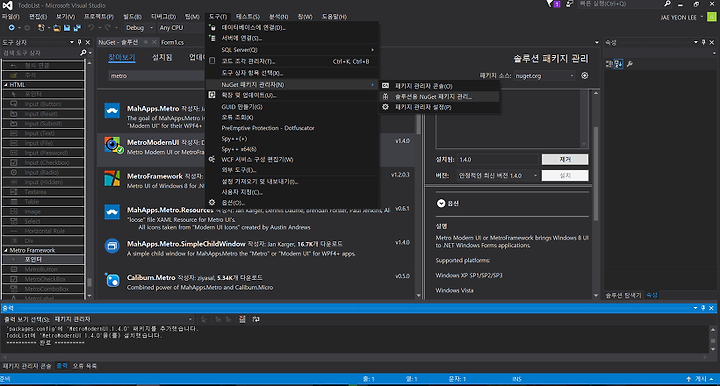The image size is (720, 386).
Task: Open the Debug configuration dropdown
Action: [x=139, y=28]
